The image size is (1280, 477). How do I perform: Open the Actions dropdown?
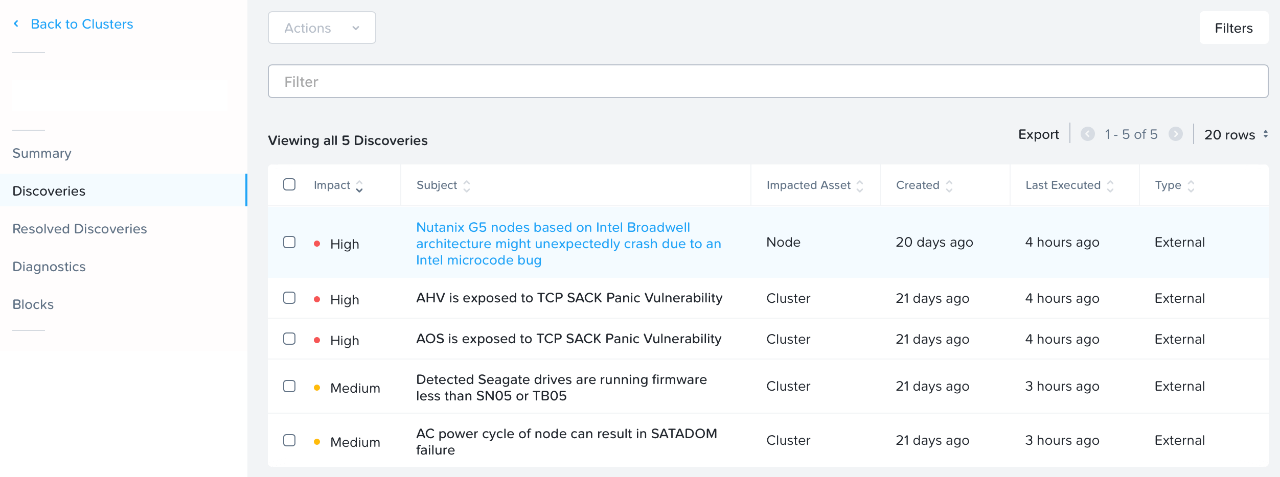tap(321, 28)
